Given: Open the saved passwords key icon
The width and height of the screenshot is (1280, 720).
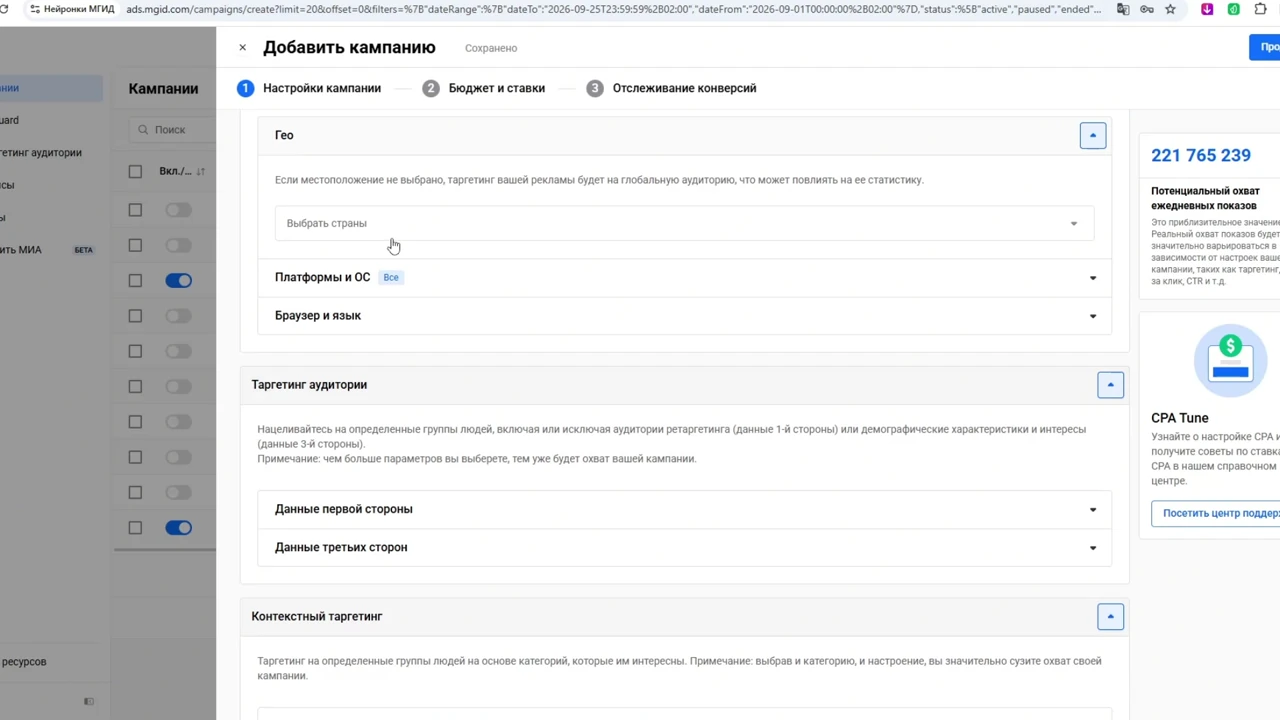Looking at the screenshot, I should click(x=1146, y=9).
